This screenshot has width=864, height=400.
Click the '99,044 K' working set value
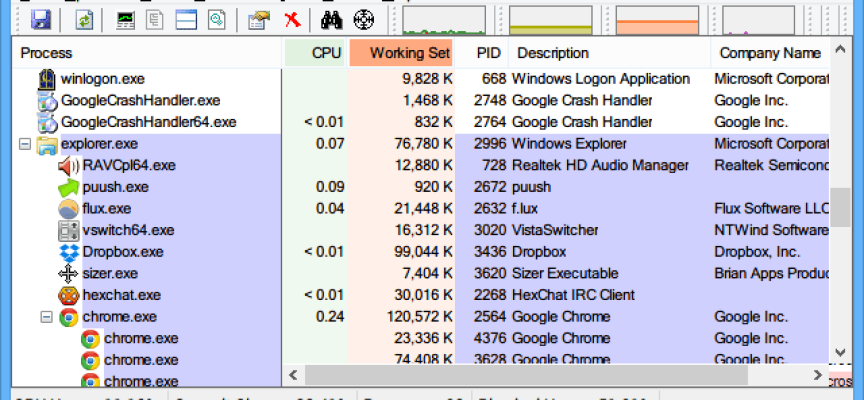tap(424, 252)
